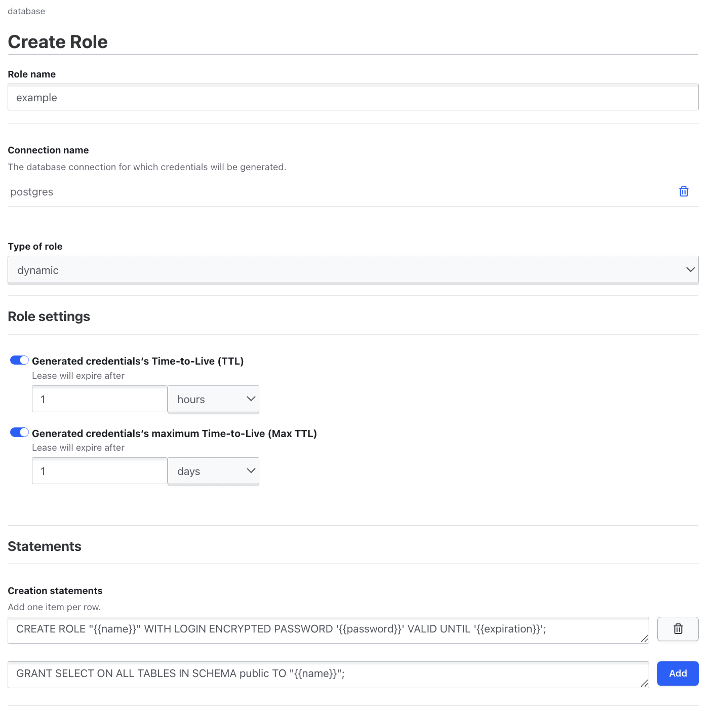
Task: Expand the Max TTL days unit dropdown
Action: click(213, 471)
